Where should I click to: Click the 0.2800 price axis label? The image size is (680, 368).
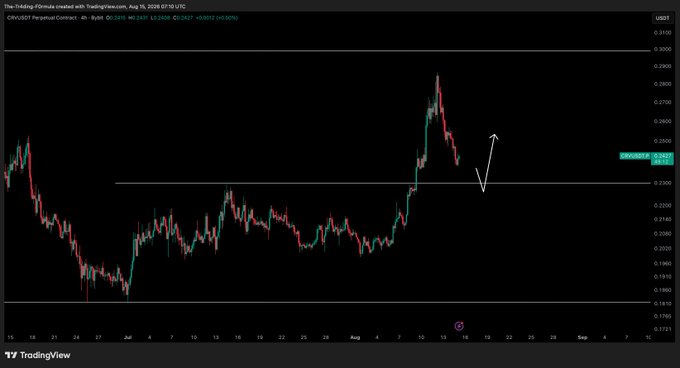coord(662,84)
